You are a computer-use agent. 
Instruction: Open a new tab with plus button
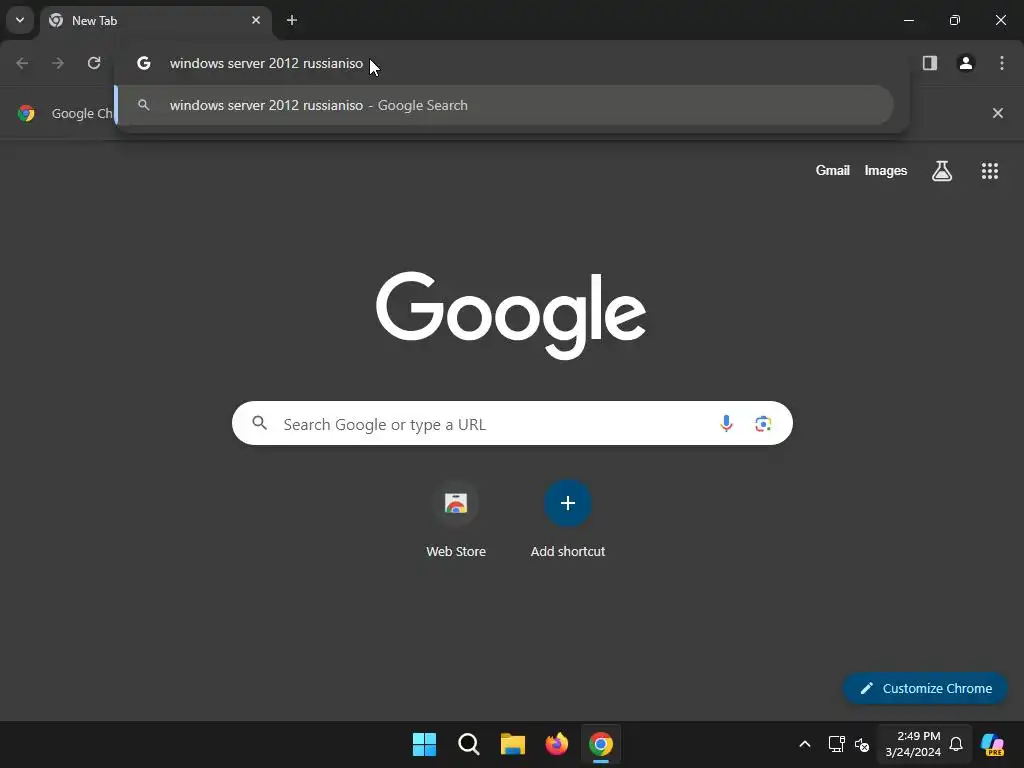click(292, 20)
